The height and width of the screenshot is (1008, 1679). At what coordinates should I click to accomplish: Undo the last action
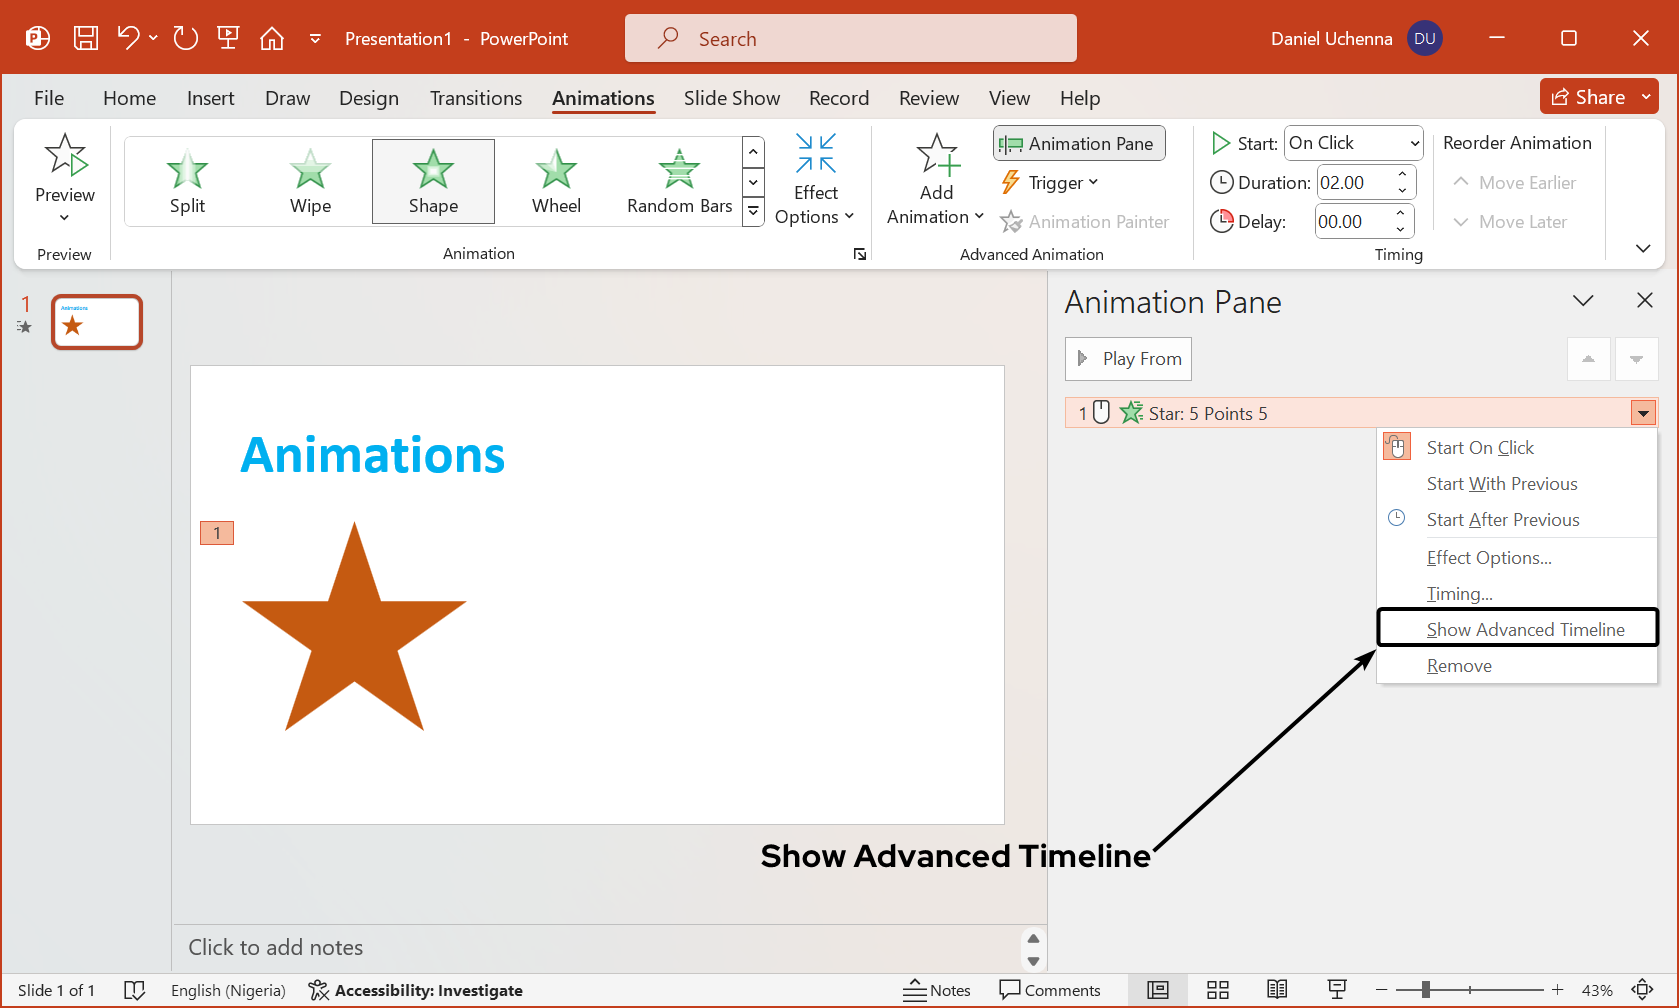(128, 39)
